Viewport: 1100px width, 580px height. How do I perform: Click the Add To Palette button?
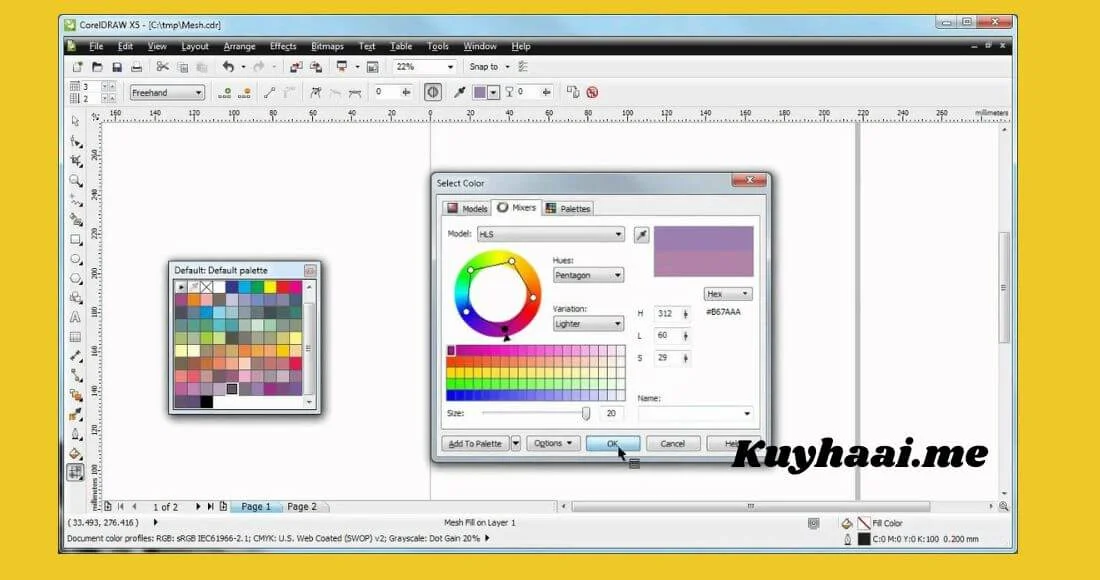475,443
